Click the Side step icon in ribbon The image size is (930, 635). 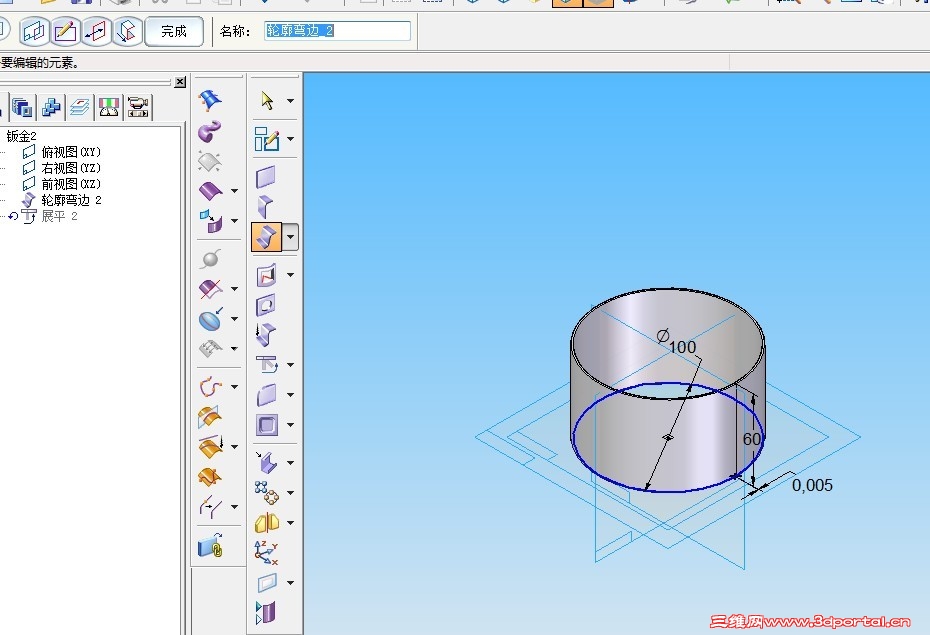click(96, 31)
